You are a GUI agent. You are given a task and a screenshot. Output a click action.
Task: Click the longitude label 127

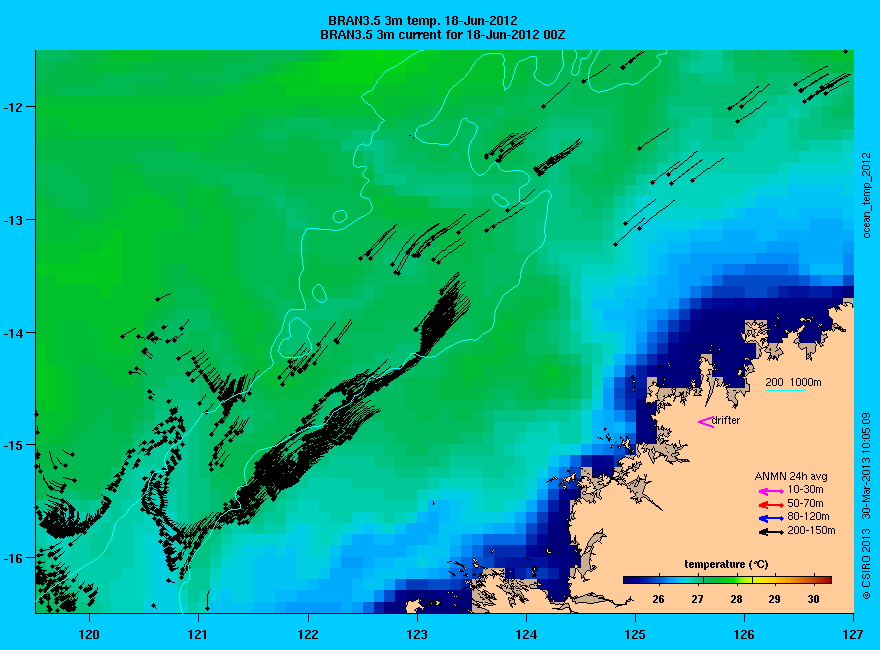pyautogui.click(x=853, y=635)
